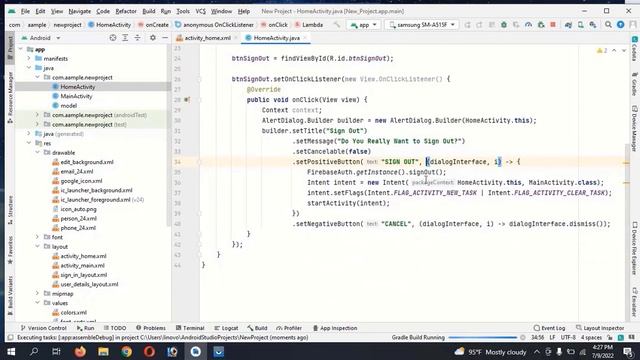This screenshot has width=640, height=360.
Task: Collapse the java folder
Action: pos(29,68)
